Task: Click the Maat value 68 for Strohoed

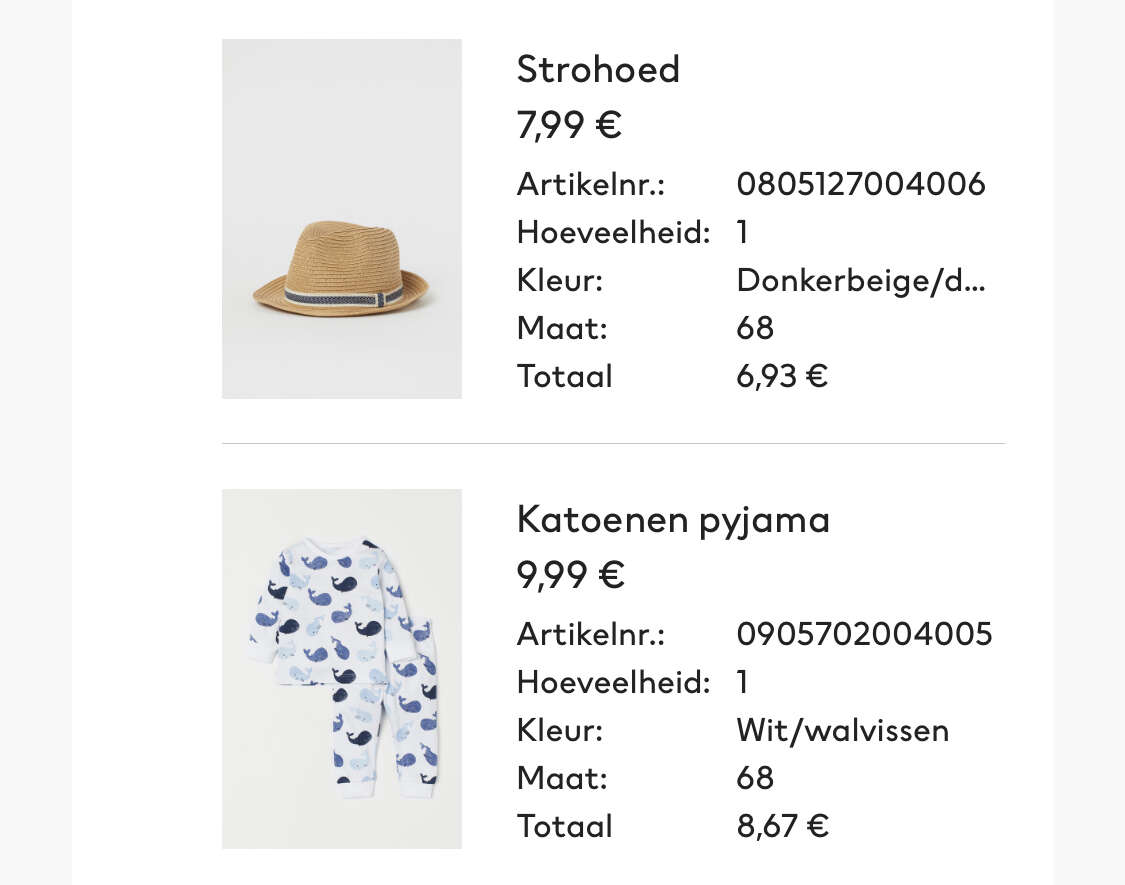Action: [x=755, y=329]
